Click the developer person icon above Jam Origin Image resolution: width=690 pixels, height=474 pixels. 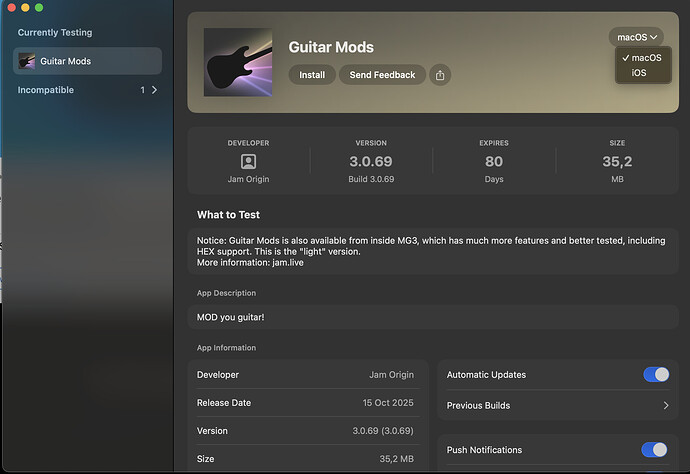[x=248, y=161]
